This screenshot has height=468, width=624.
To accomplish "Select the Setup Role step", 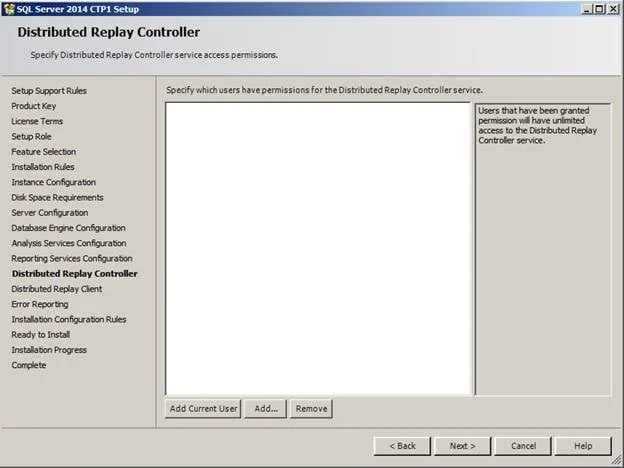I will [x=31, y=136].
